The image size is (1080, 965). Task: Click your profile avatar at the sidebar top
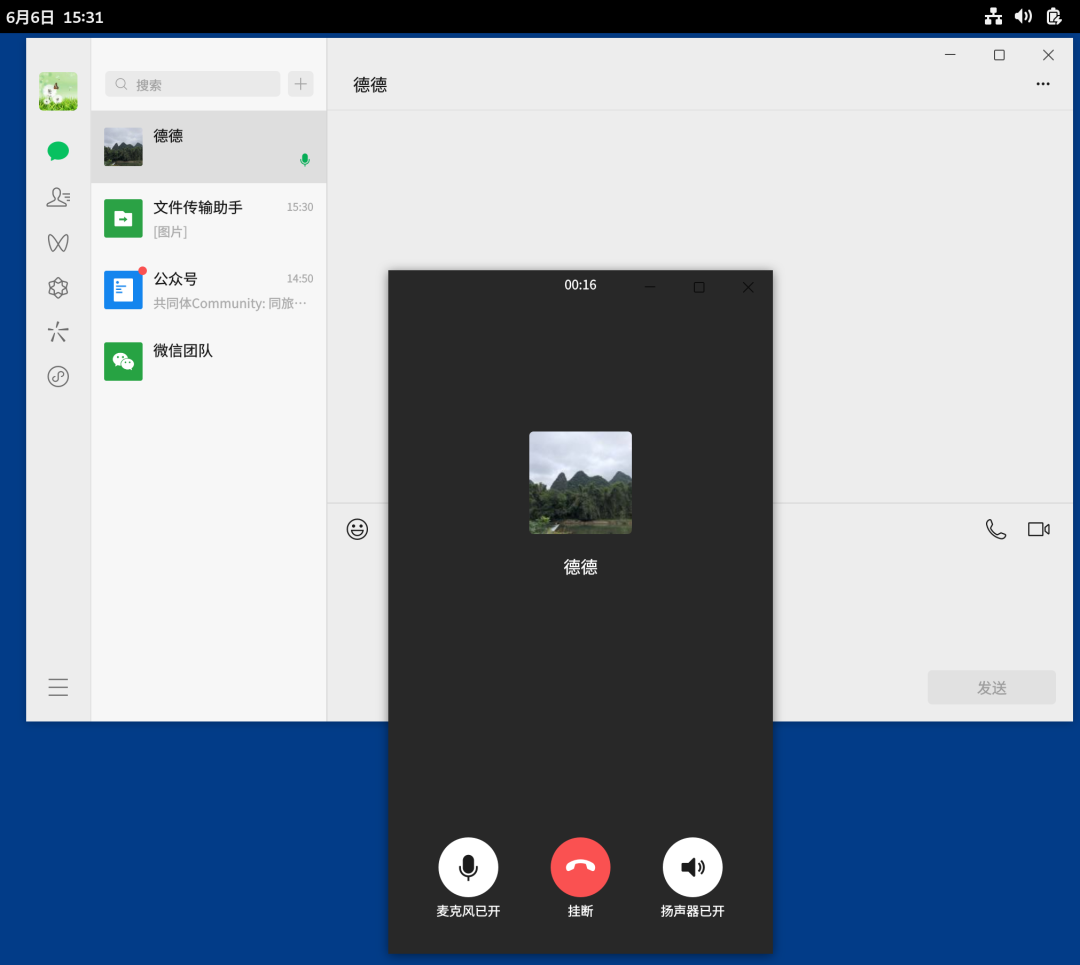58,91
